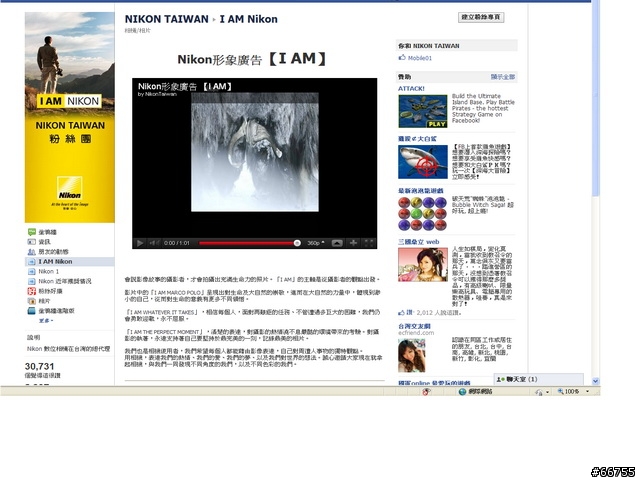640x480 pixels.
Task: Click the 說明 description heading in the sidebar
Action: pyautogui.click(x=33, y=338)
